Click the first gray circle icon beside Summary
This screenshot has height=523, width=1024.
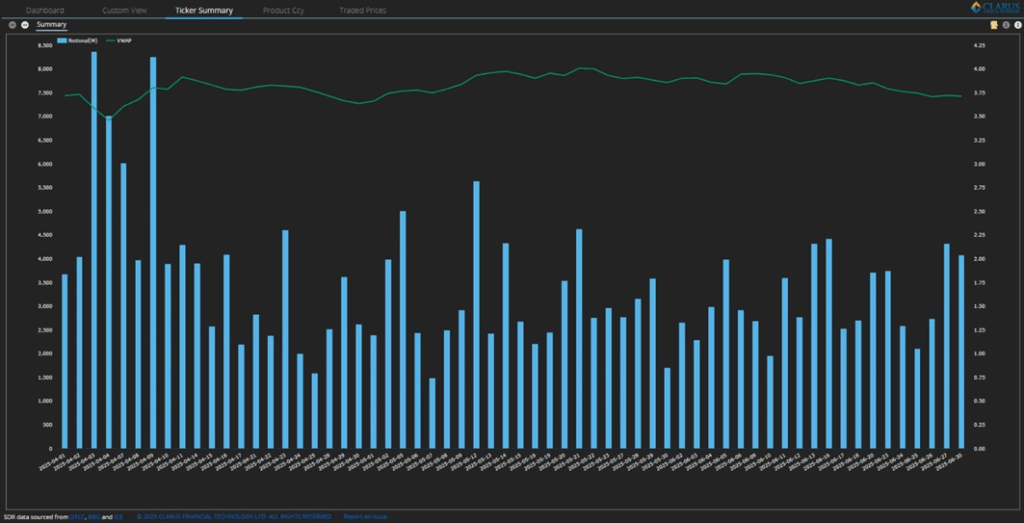coord(12,23)
